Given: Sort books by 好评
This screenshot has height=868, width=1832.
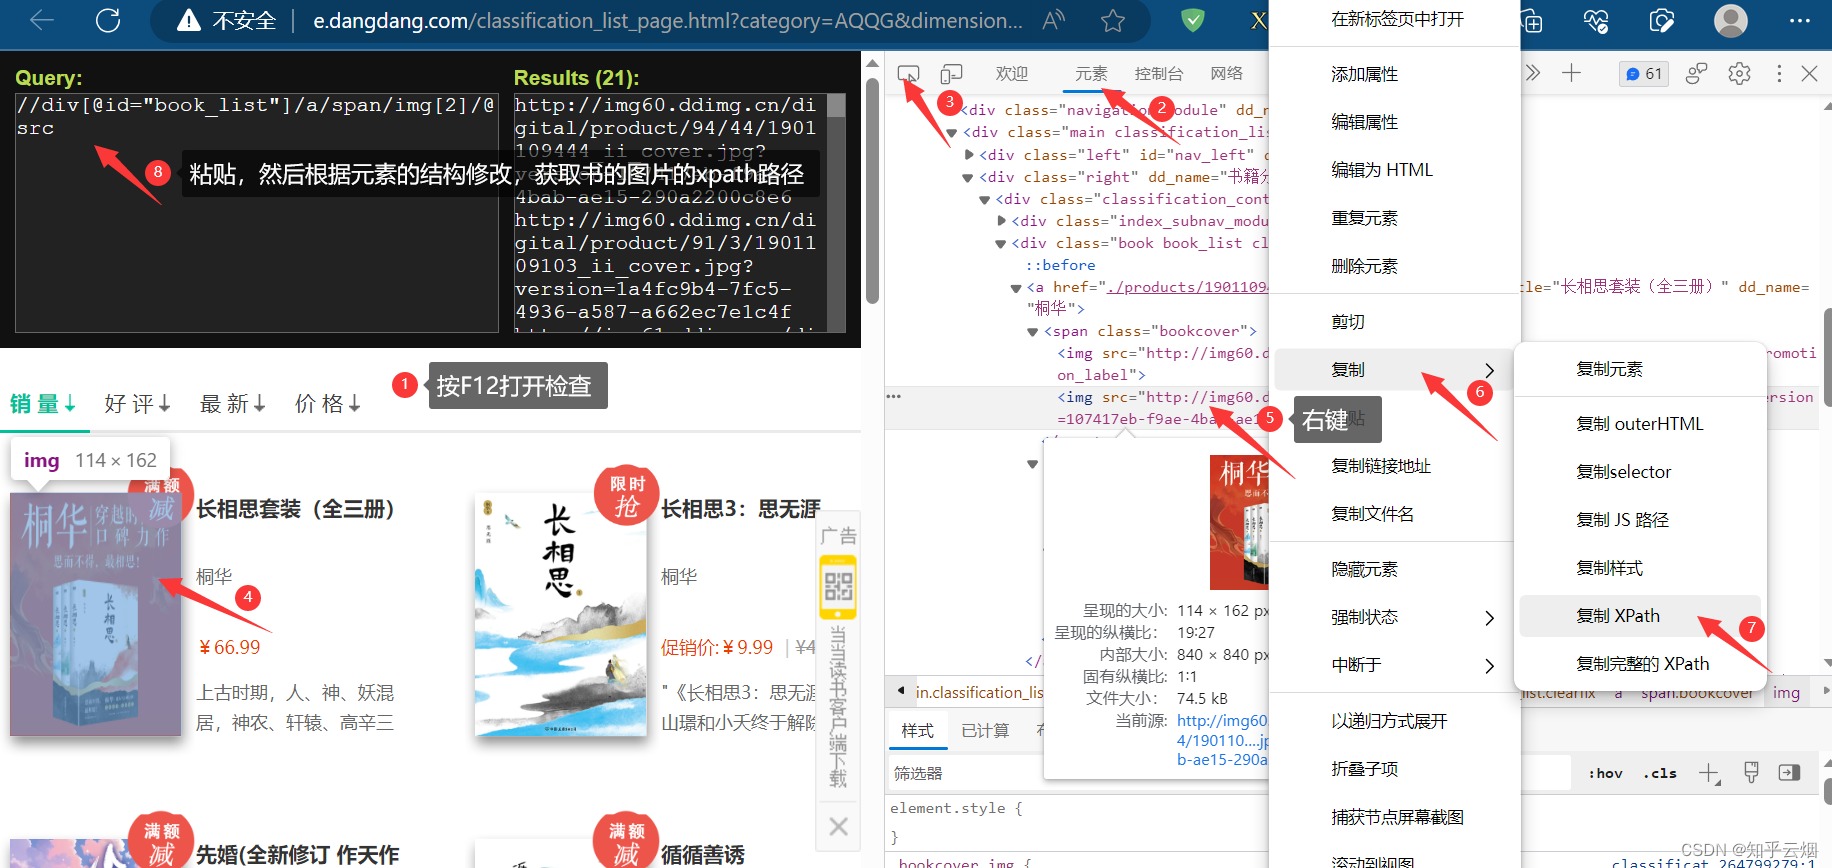Looking at the screenshot, I should (x=138, y=404).
